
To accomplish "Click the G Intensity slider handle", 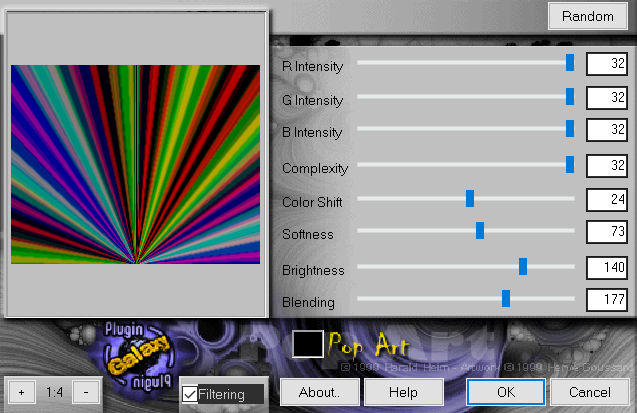I will pos(570,96).
